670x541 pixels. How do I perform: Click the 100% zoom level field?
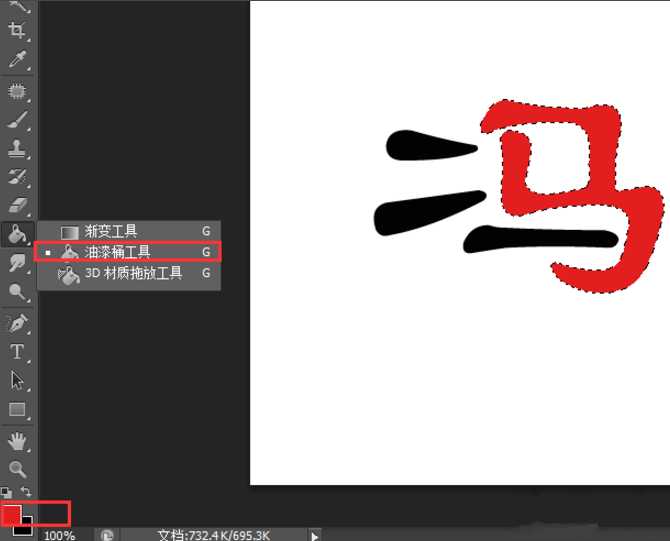tap(59, 535)
